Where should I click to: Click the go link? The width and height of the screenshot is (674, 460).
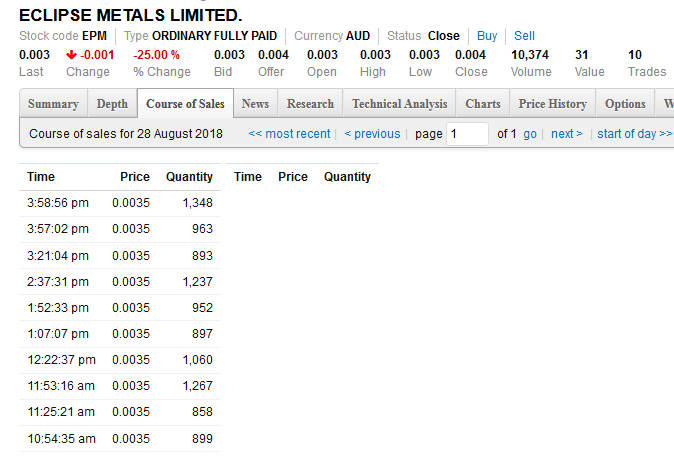pyautogui.click(x=530, y=134)
